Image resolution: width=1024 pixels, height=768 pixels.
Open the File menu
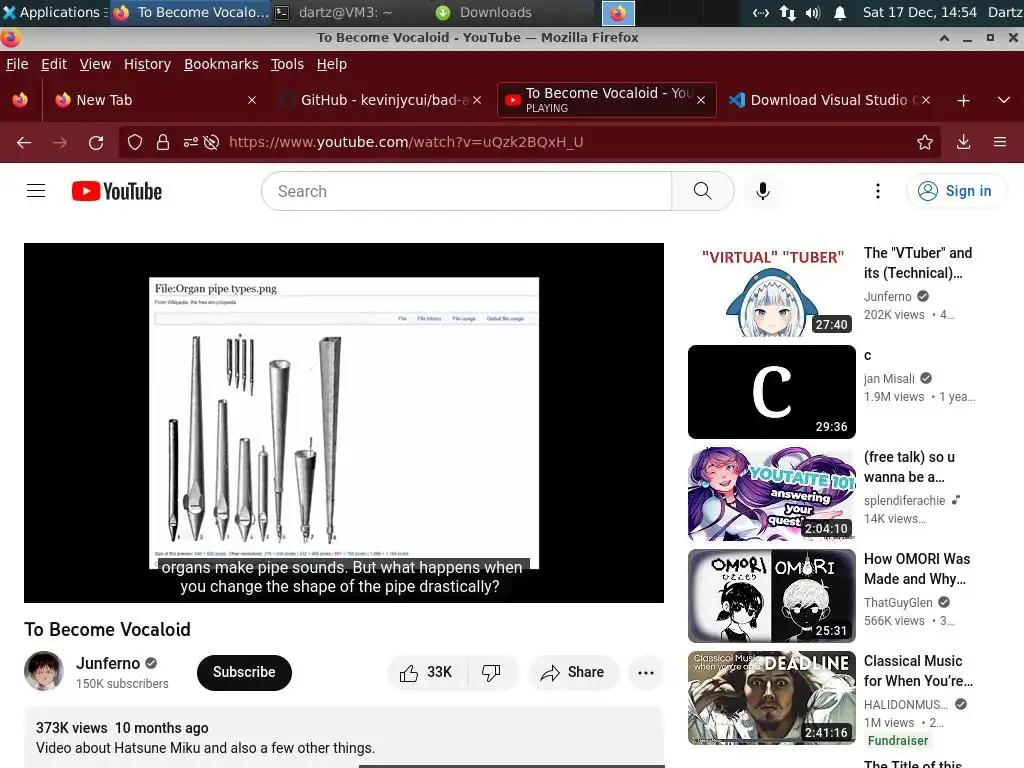(17, 64)
